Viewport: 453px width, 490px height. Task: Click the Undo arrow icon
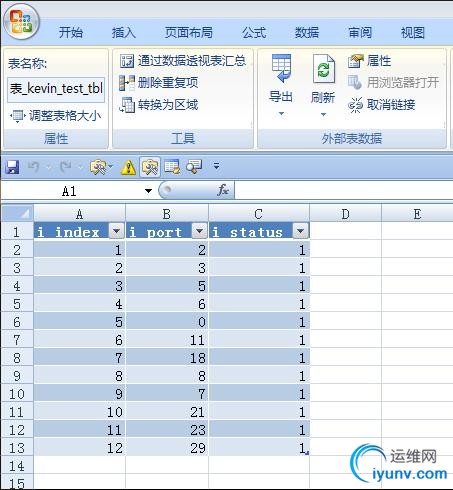34,167
